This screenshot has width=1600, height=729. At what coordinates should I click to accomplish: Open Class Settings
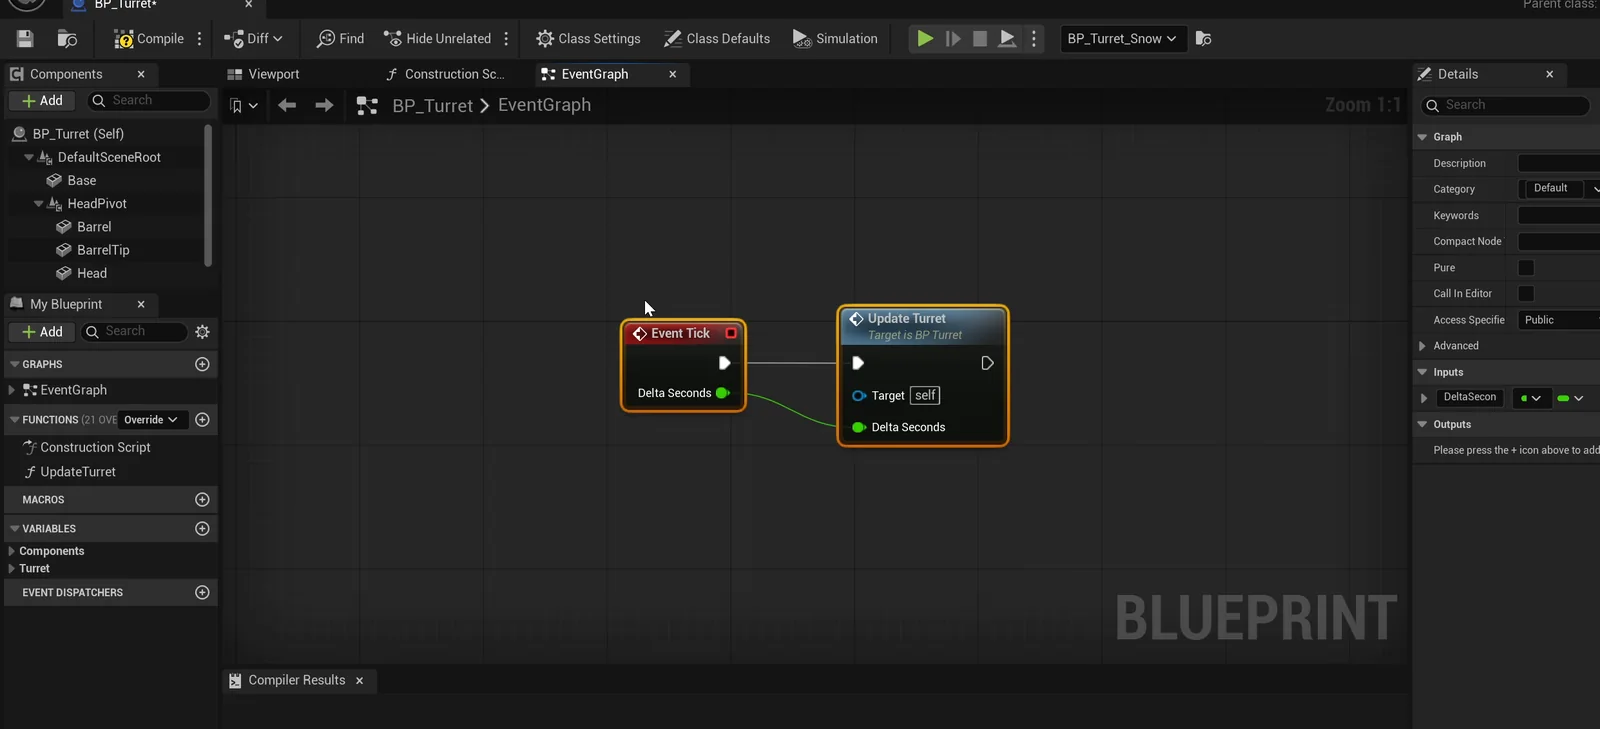(x=588, y=39)
